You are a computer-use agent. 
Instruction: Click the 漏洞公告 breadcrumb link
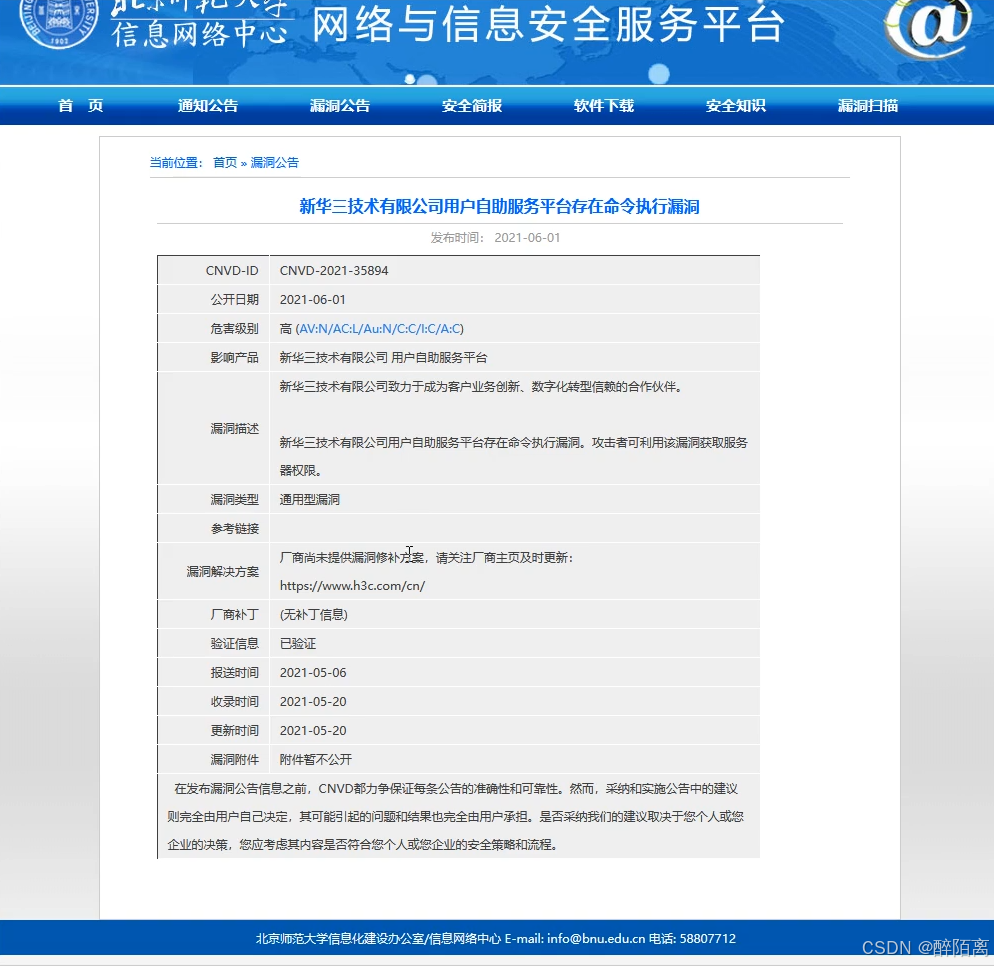pyautogui.click(x=274, y=162)
